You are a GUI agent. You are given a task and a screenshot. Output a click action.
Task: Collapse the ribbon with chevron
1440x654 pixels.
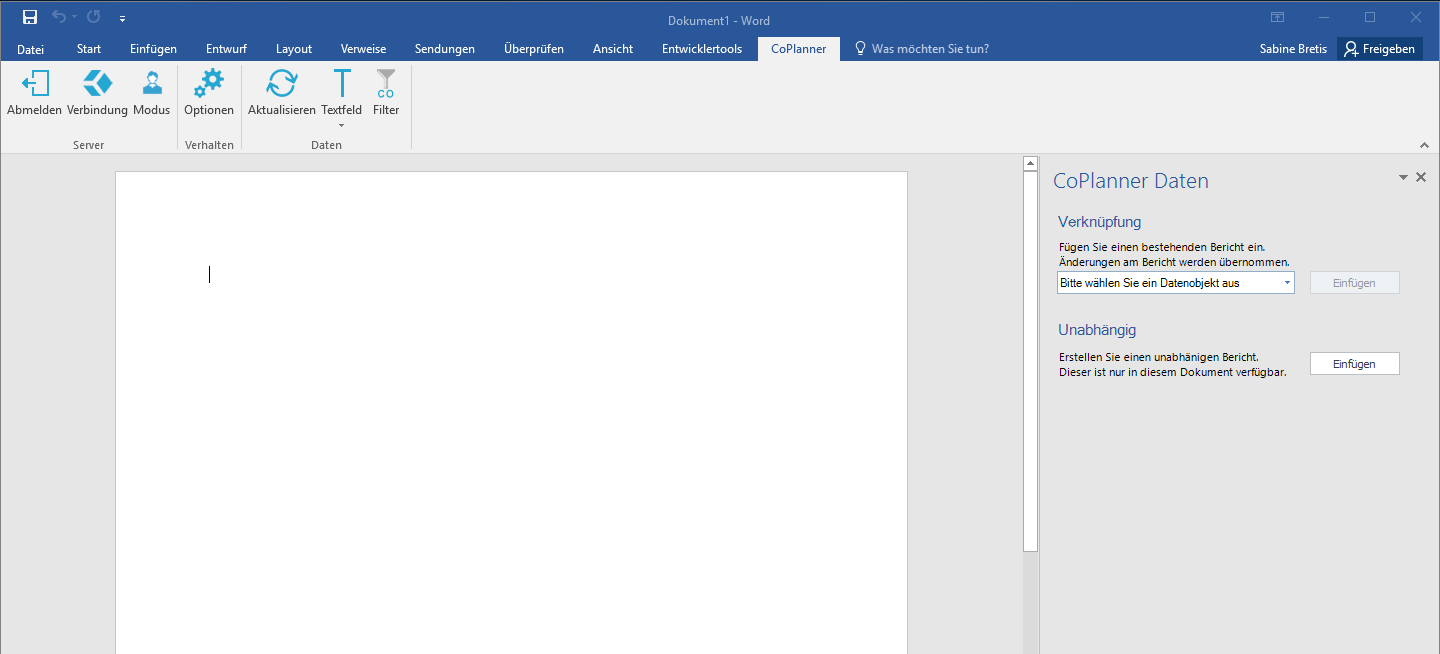(x=1424, y=145)
